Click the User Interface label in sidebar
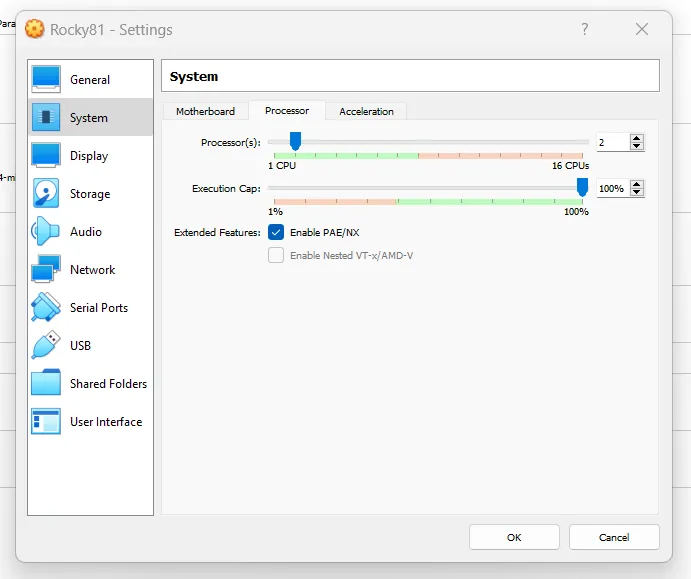The height and width of the screenshot is (579, 691). tap(106, 422)
